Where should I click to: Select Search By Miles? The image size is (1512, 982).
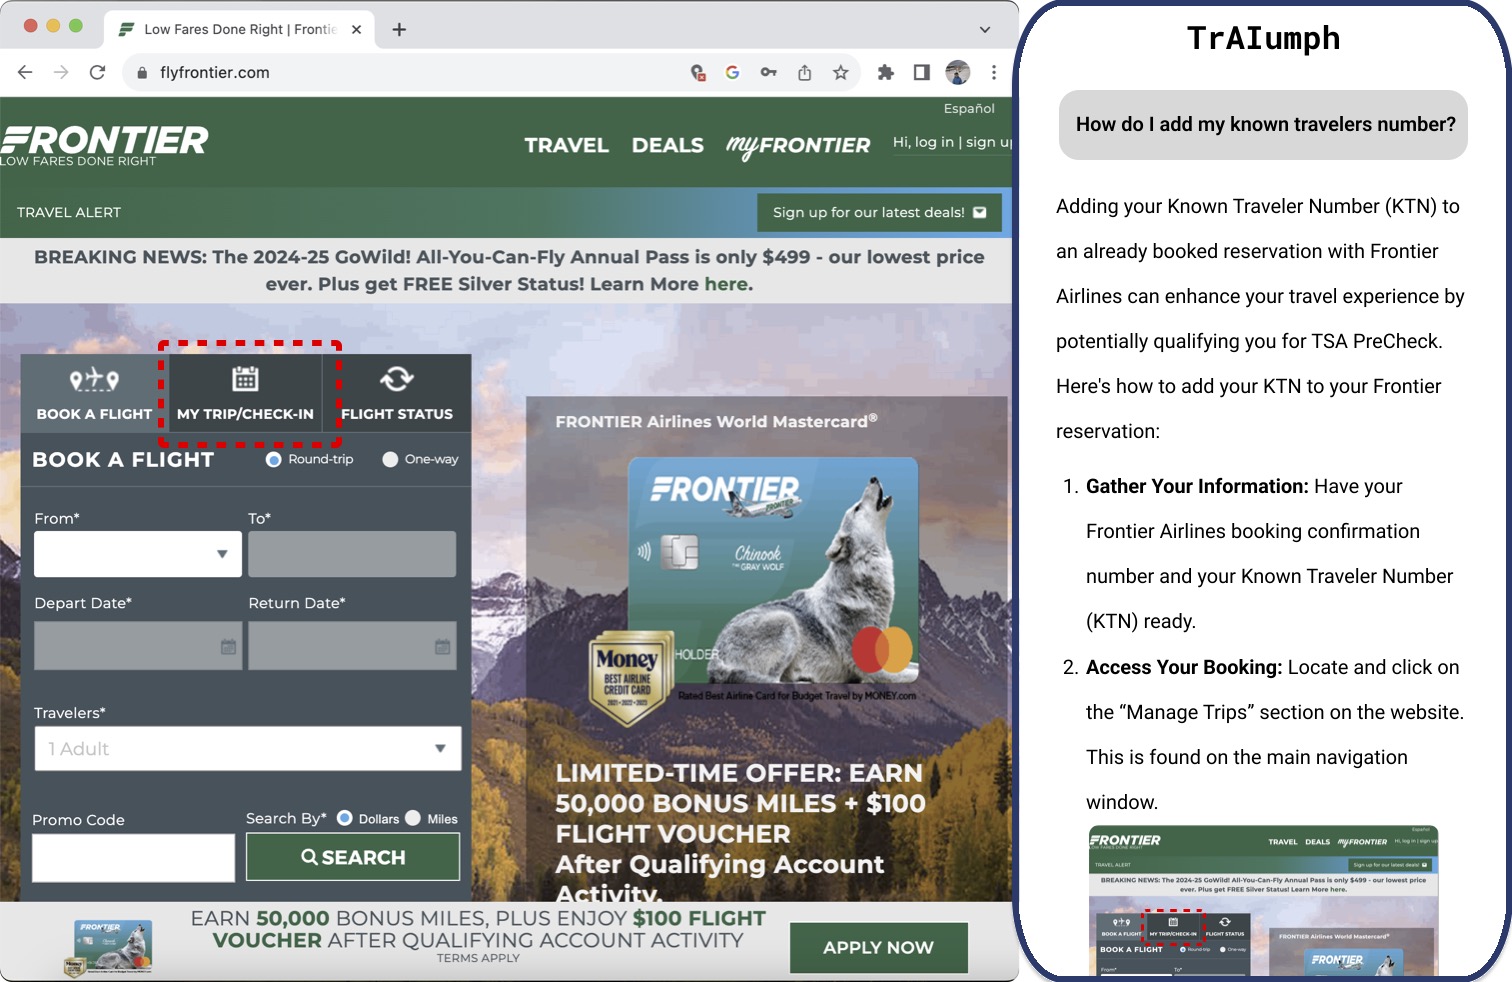click(x=413, y=818)
